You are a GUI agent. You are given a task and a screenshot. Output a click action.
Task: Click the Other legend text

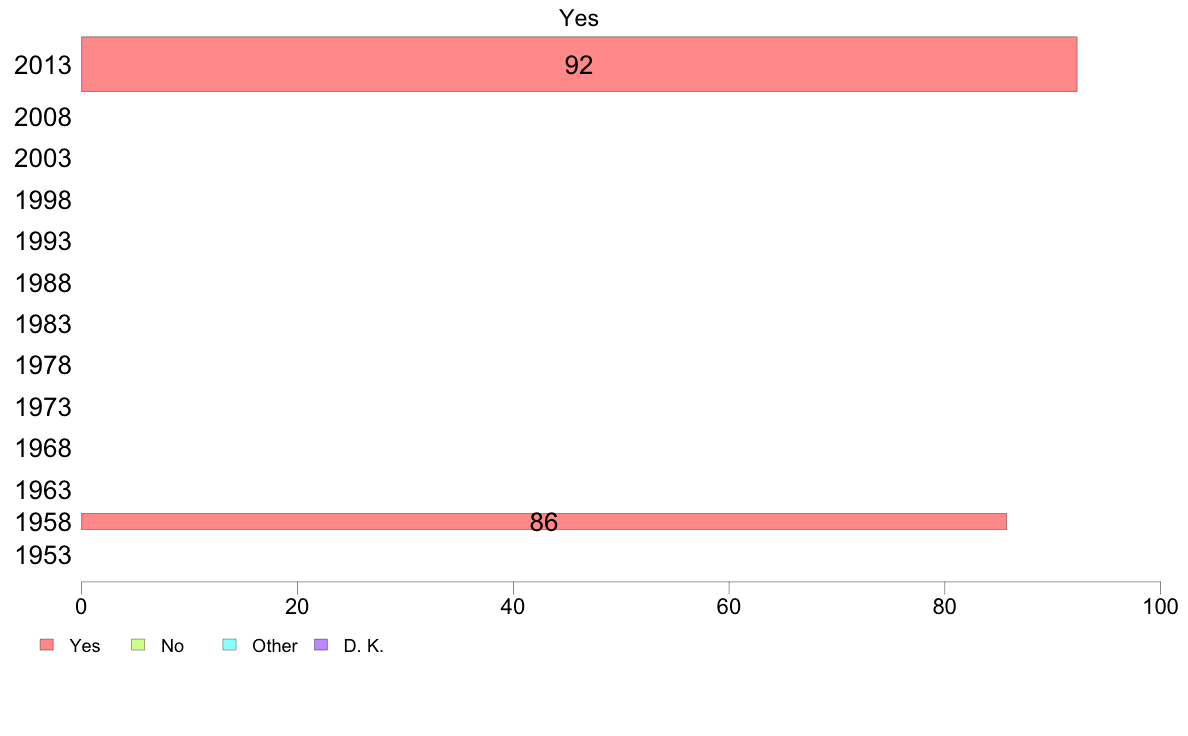point(275,646)
